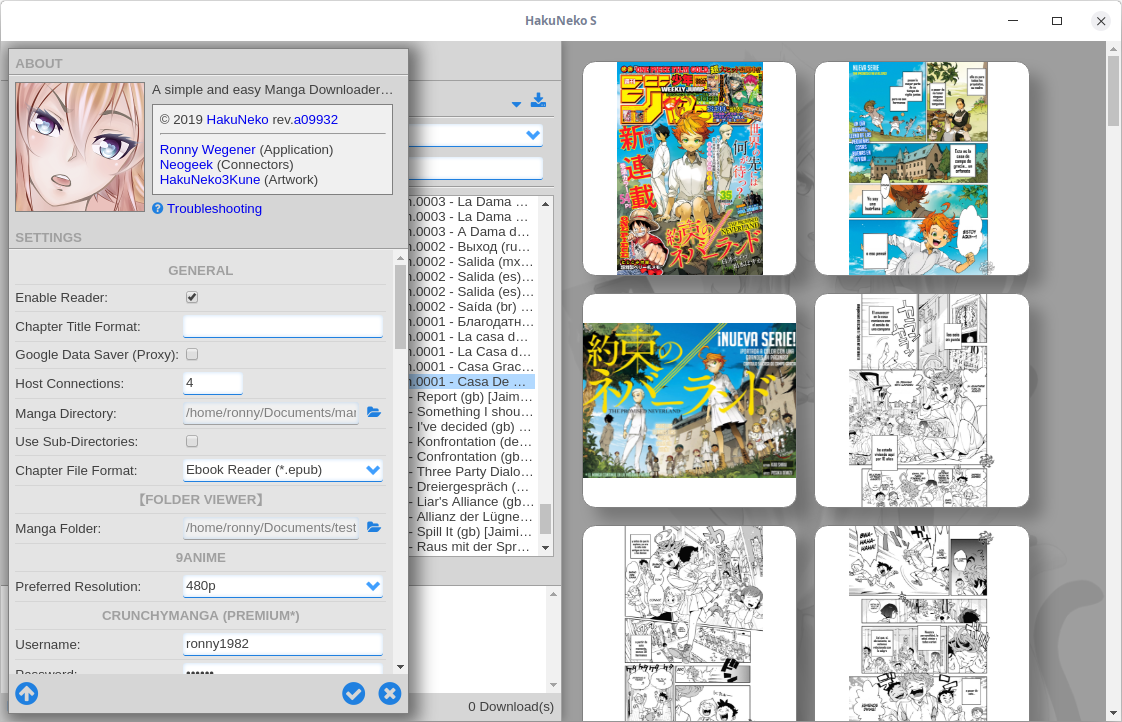
Task: Enable Google Data Saver (Proxy) checkbox
Action: [192, 354]
